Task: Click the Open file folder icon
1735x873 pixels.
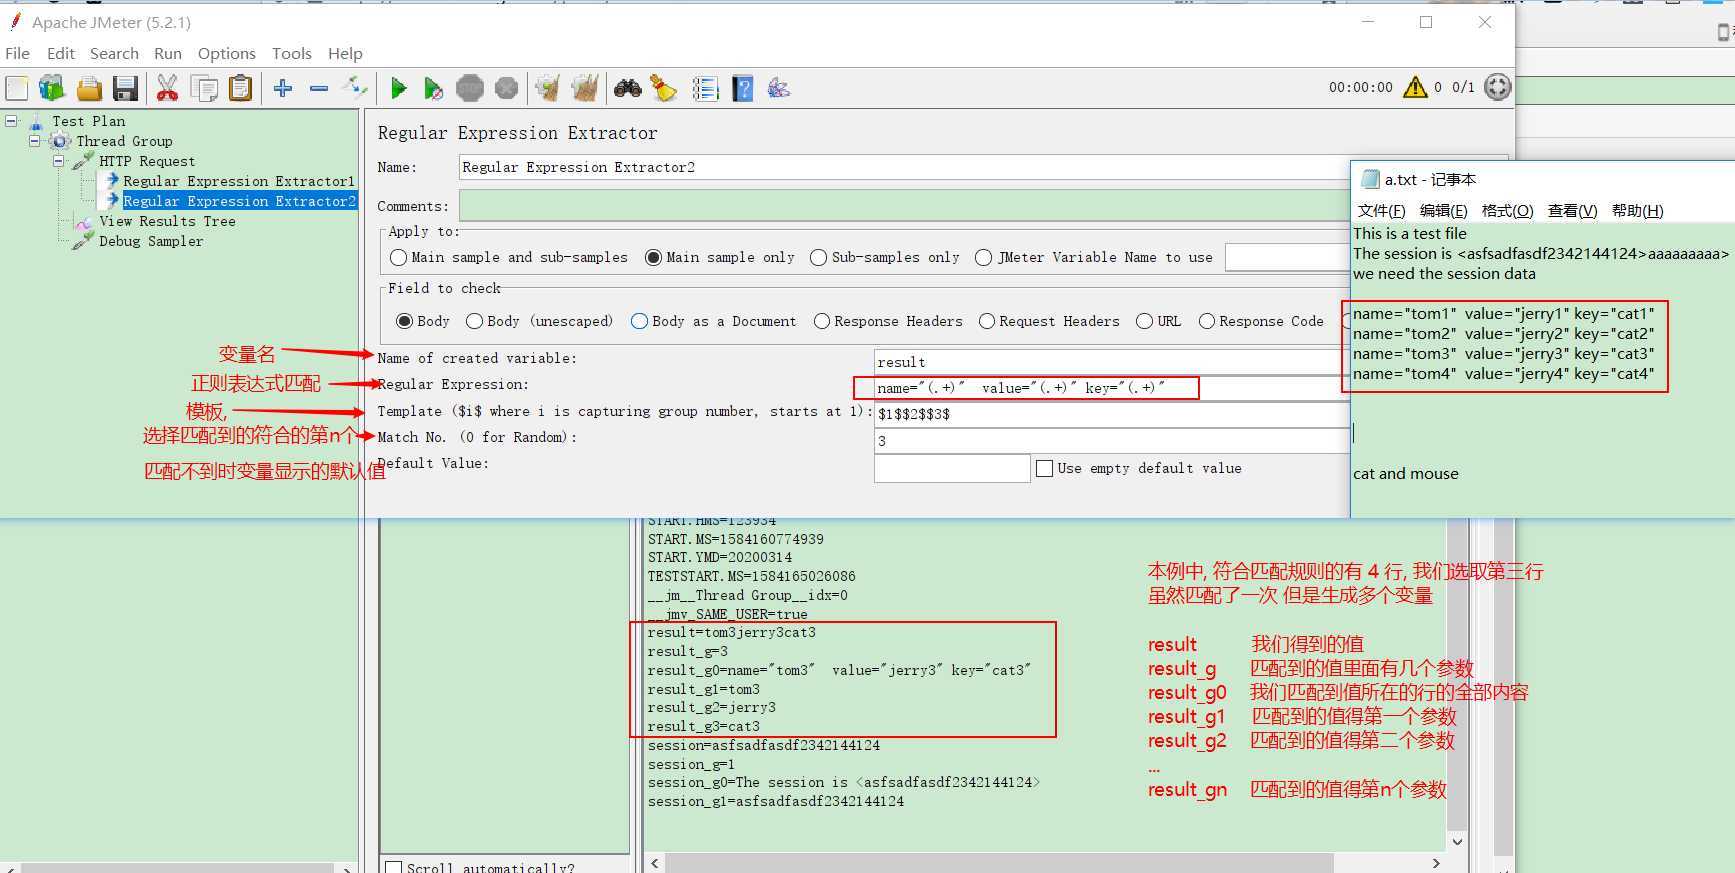Action: 89,89
